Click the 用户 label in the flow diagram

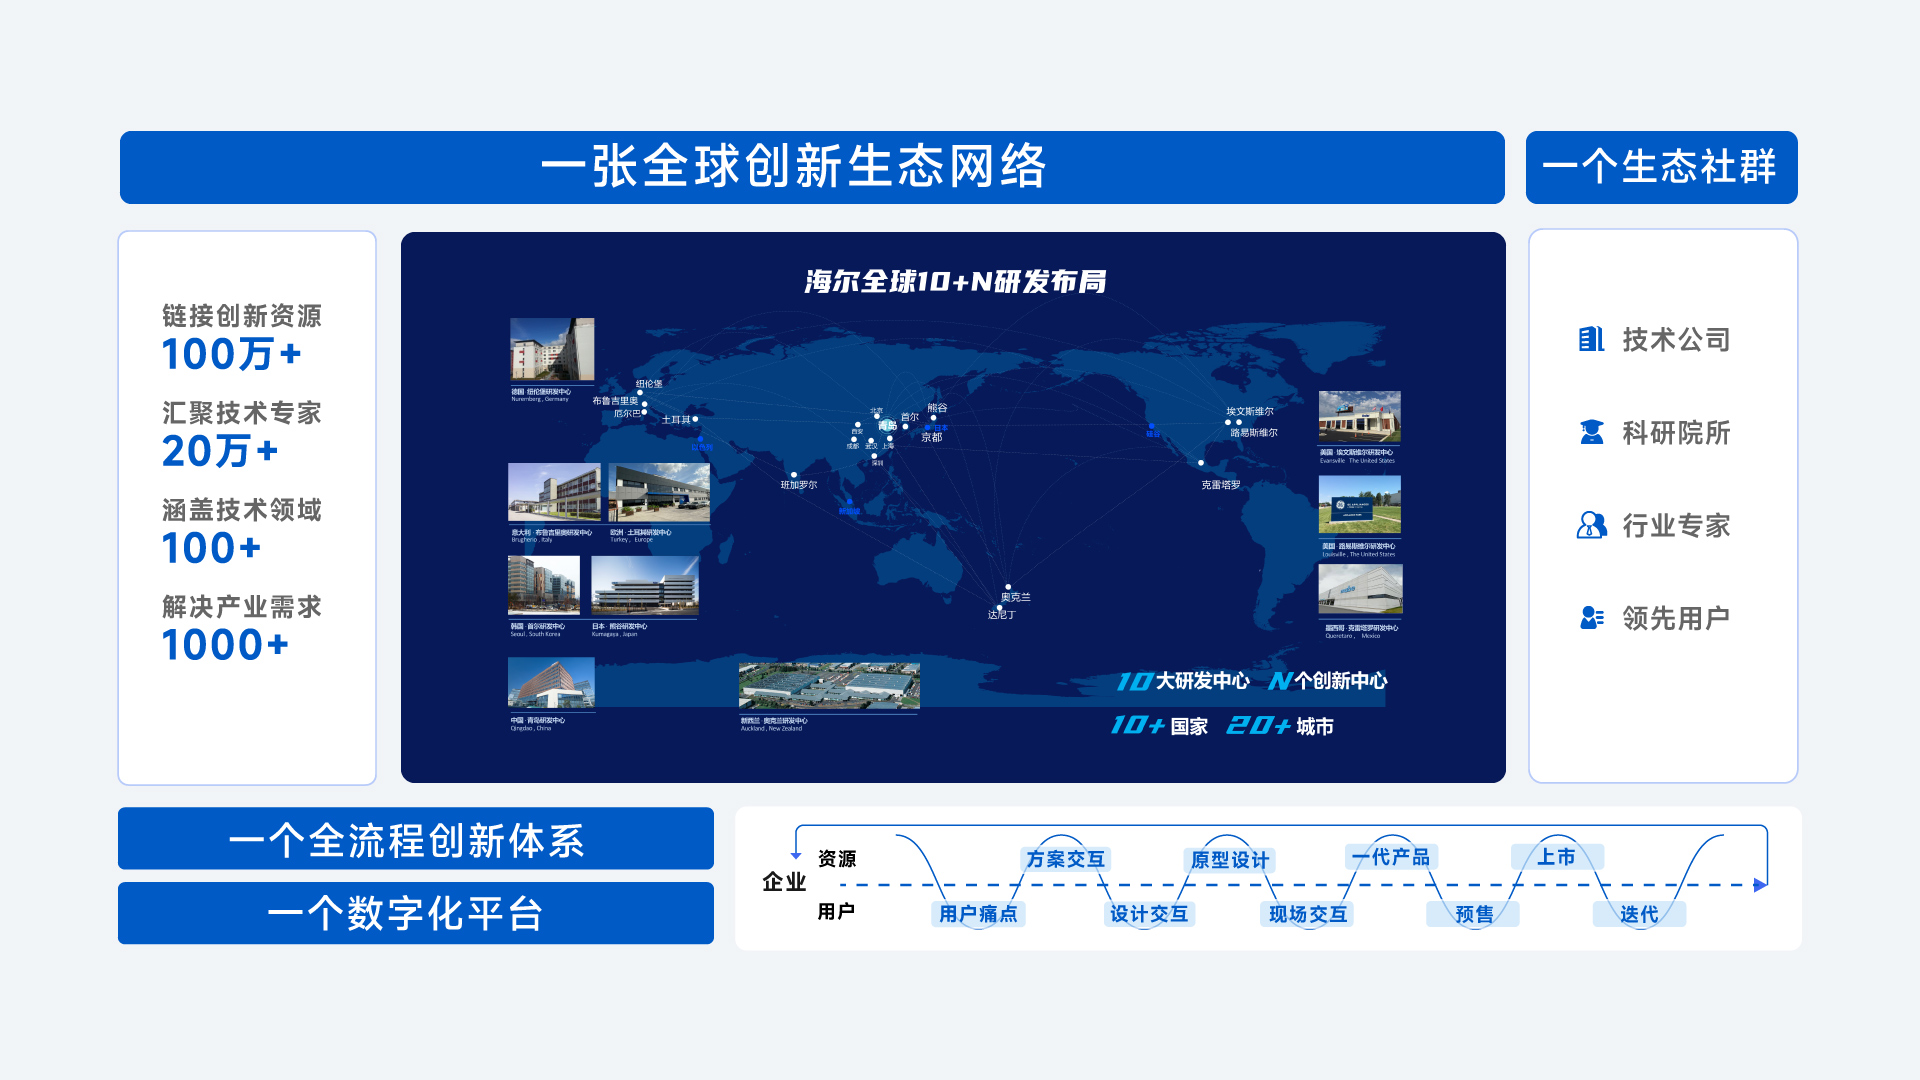point(836,911)
